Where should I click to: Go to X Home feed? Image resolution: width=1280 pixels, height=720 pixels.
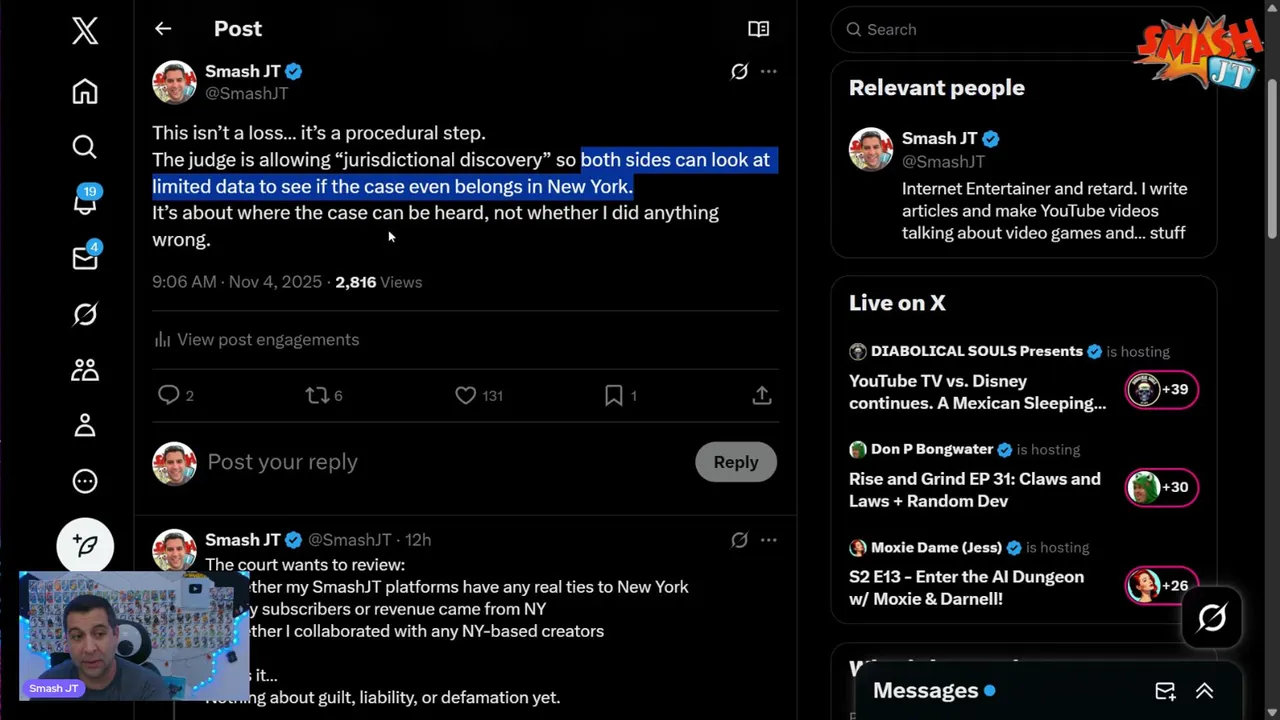tap(85, 92)
